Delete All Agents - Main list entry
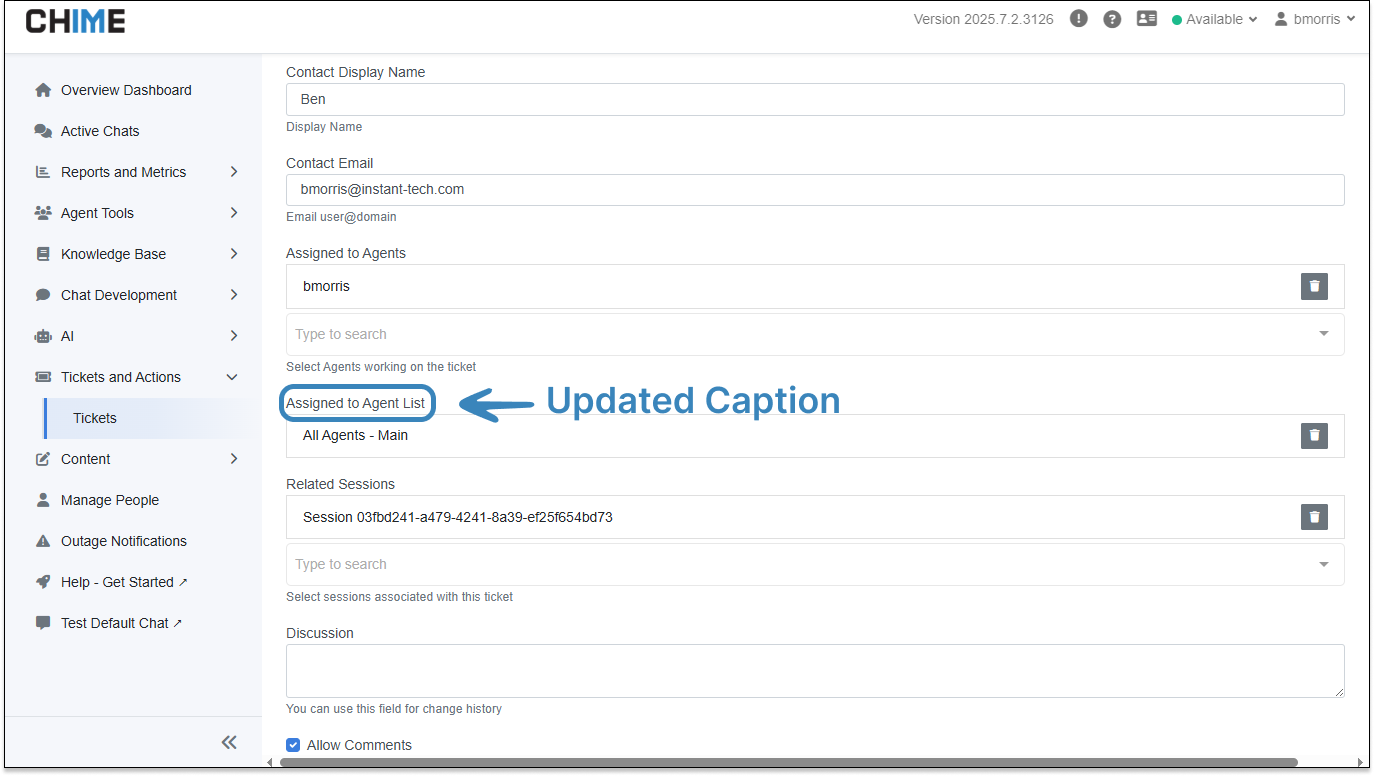1374x776 pixels. (x=1314, y=436)
